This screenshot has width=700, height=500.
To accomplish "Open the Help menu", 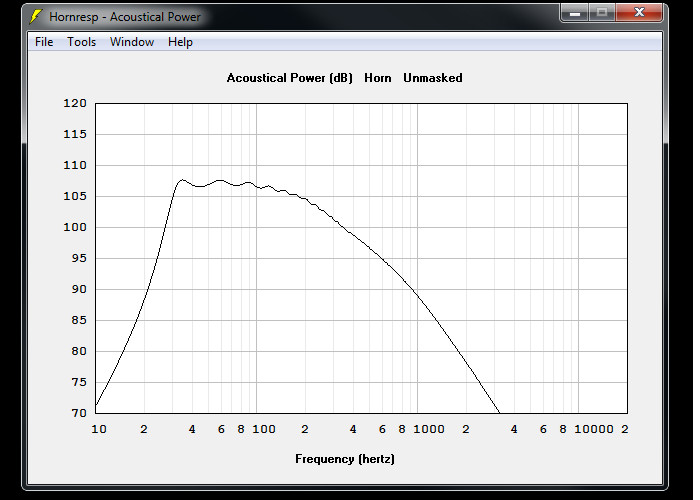I will tap(180, 42).
